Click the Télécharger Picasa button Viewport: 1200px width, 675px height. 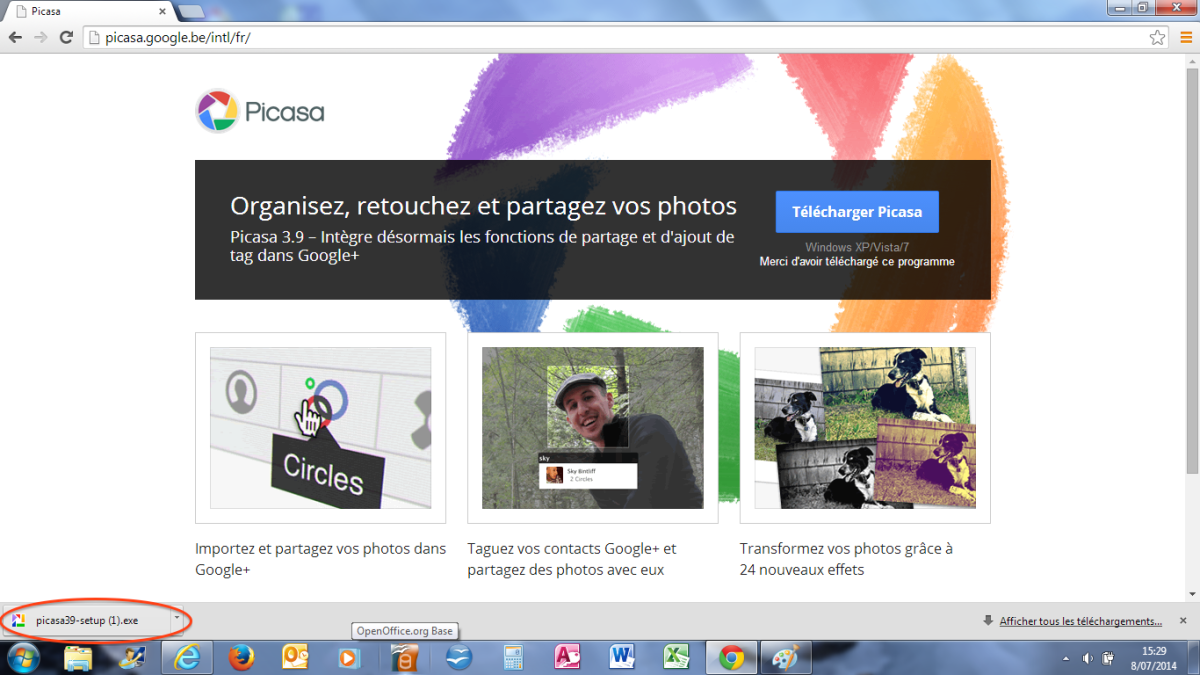pos(857,212)
